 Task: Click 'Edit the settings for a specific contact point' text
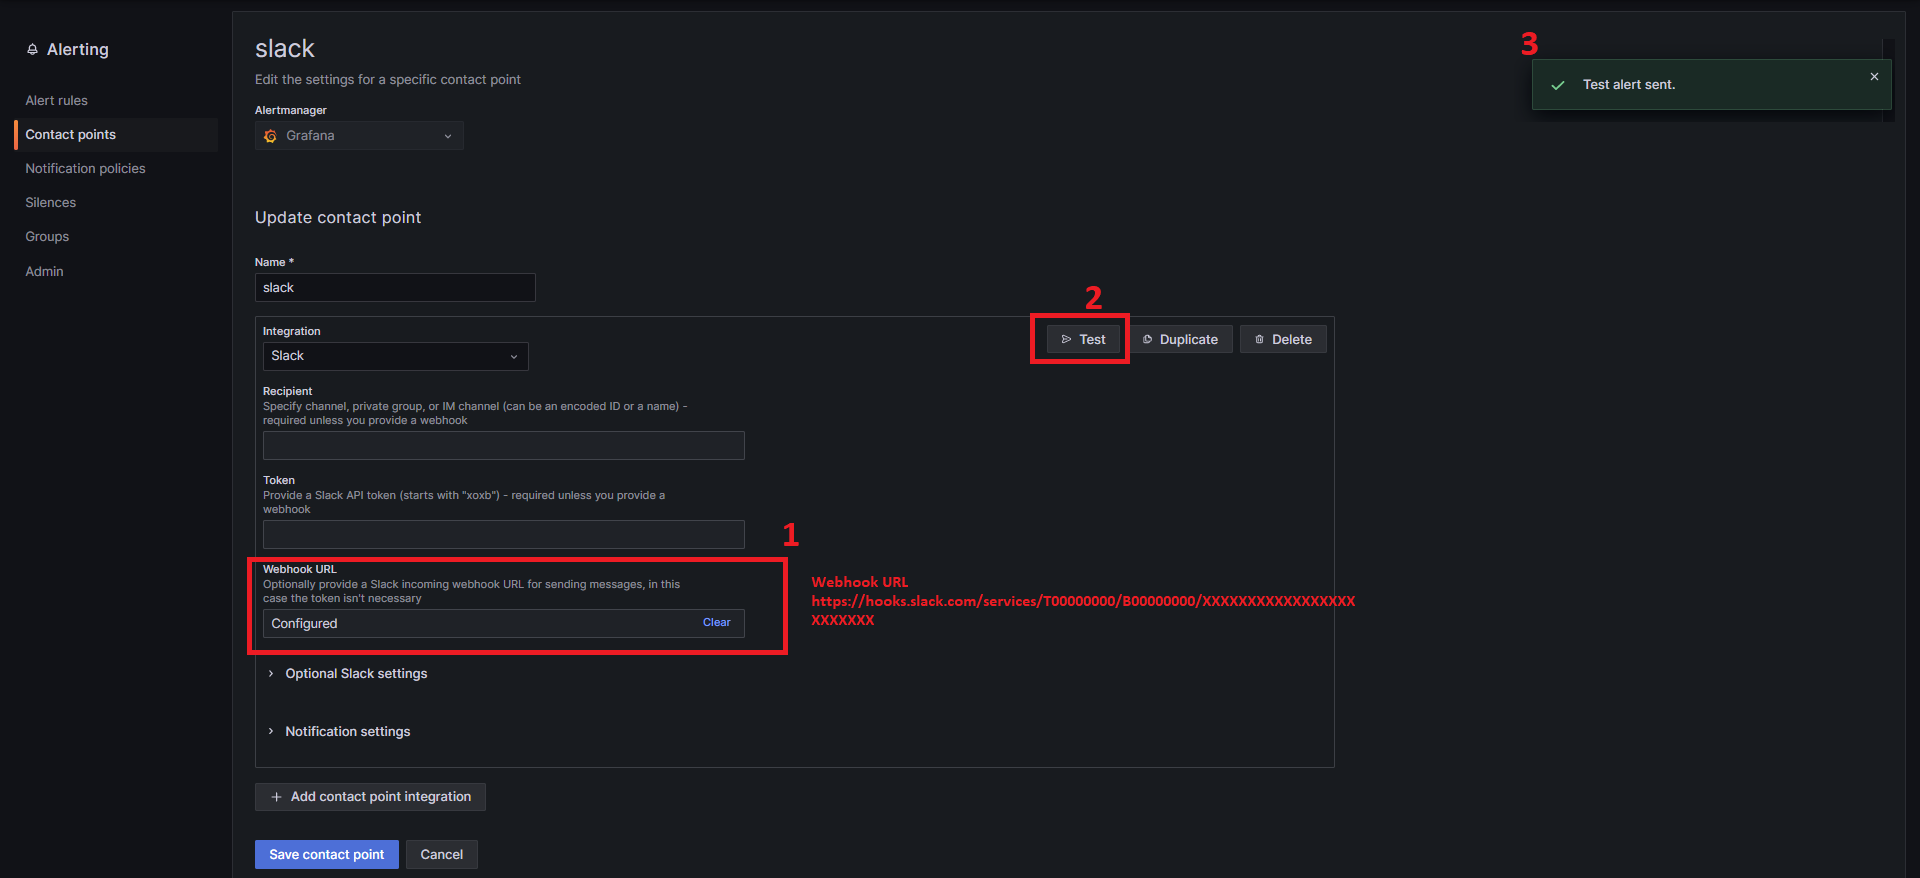point(388,79)
